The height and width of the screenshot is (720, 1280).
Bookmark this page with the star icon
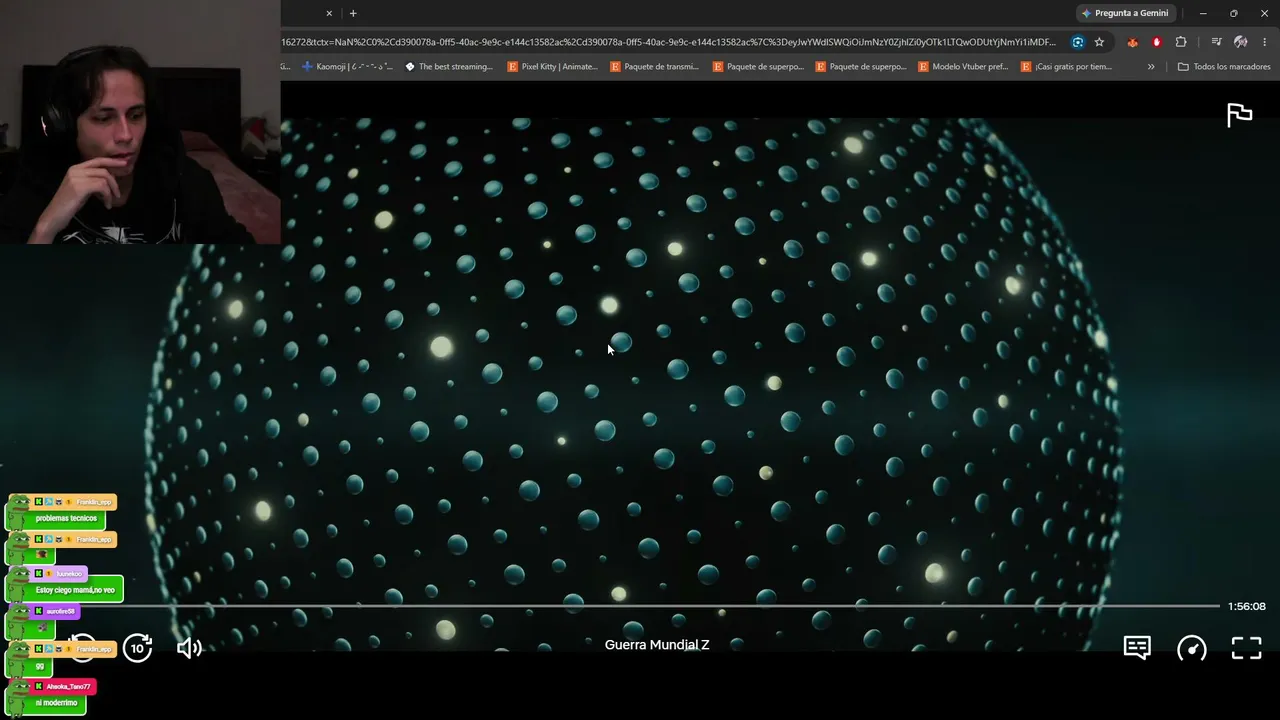coord(1099,42)
